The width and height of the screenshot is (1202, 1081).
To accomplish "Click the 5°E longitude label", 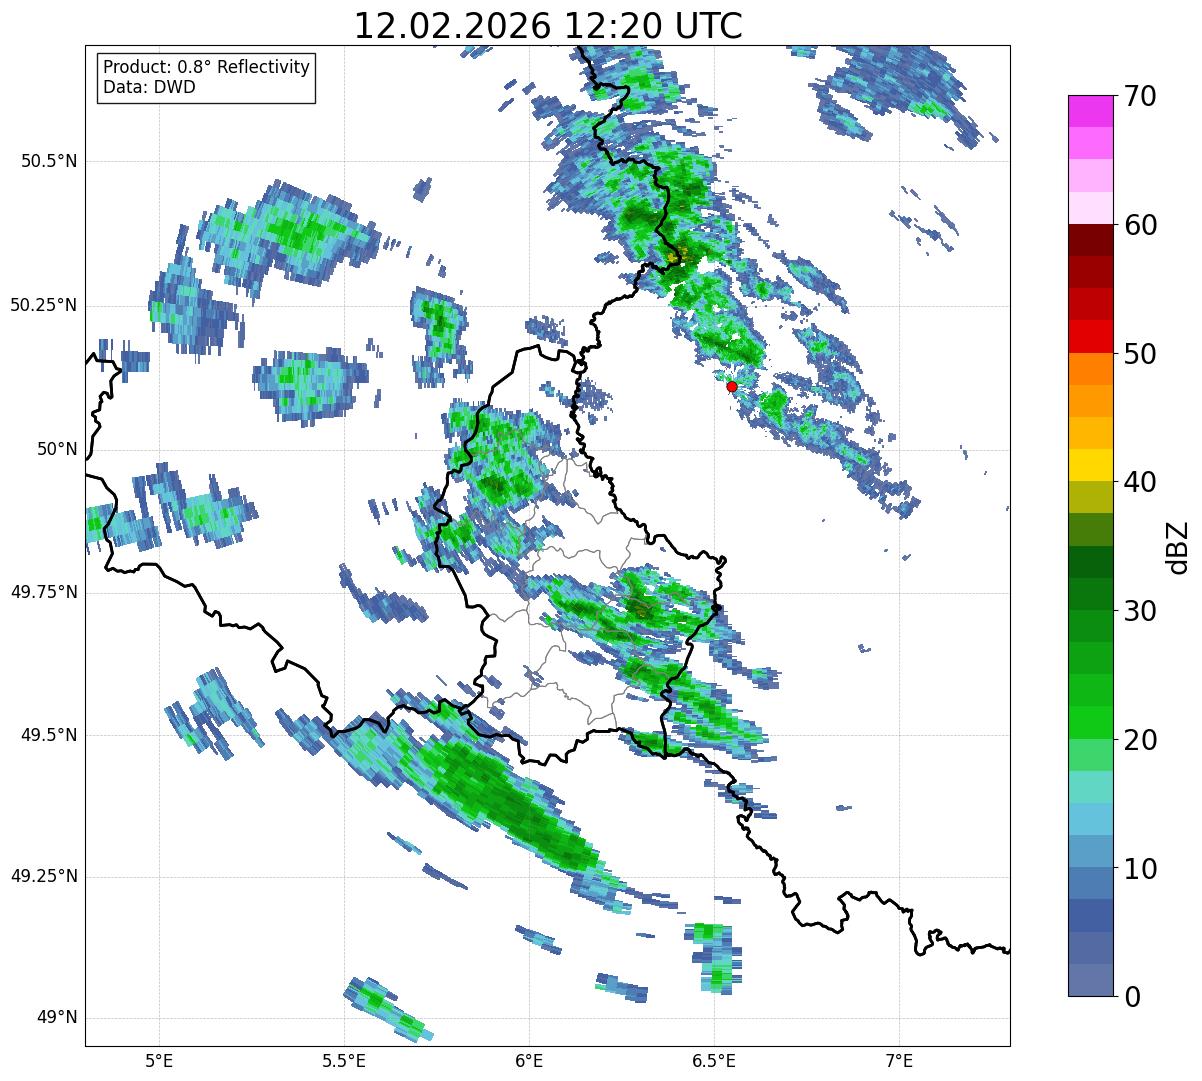I will point(159,1060).
